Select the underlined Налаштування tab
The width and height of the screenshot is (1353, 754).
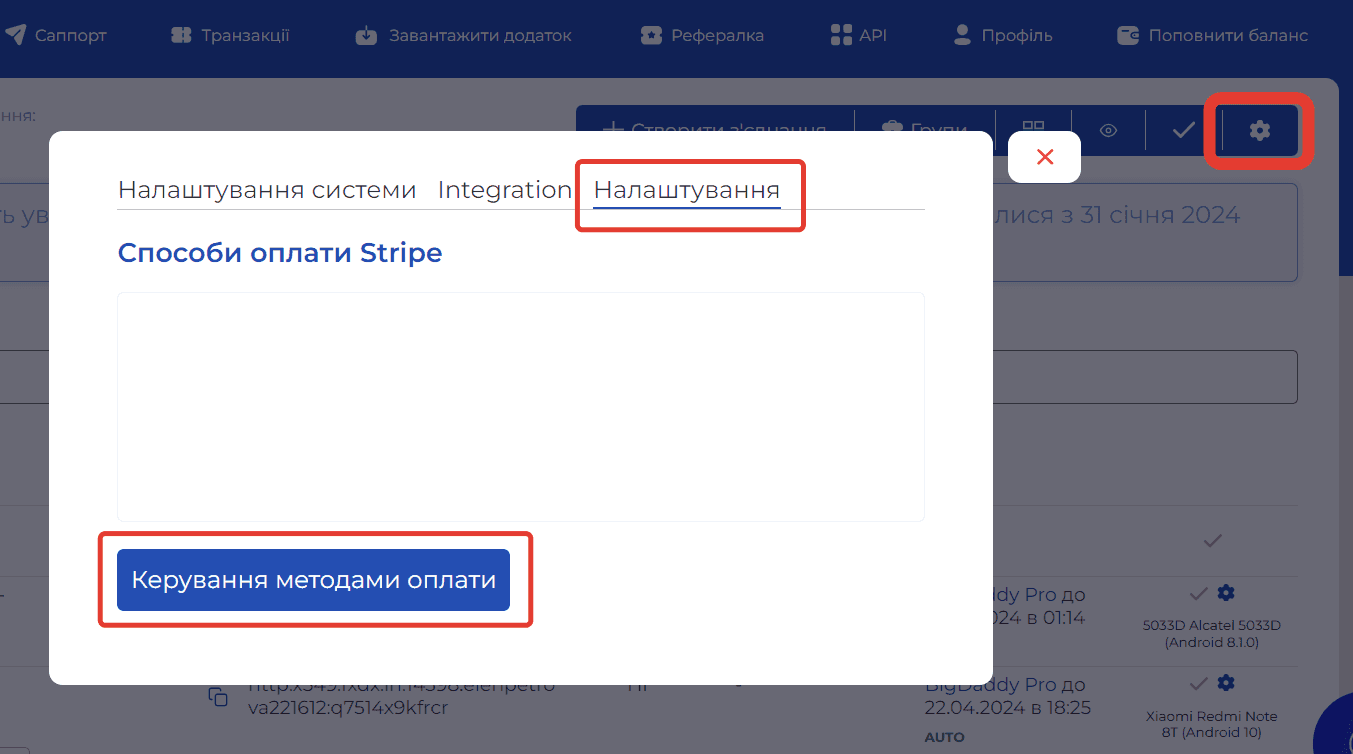[x=687, y=190]
